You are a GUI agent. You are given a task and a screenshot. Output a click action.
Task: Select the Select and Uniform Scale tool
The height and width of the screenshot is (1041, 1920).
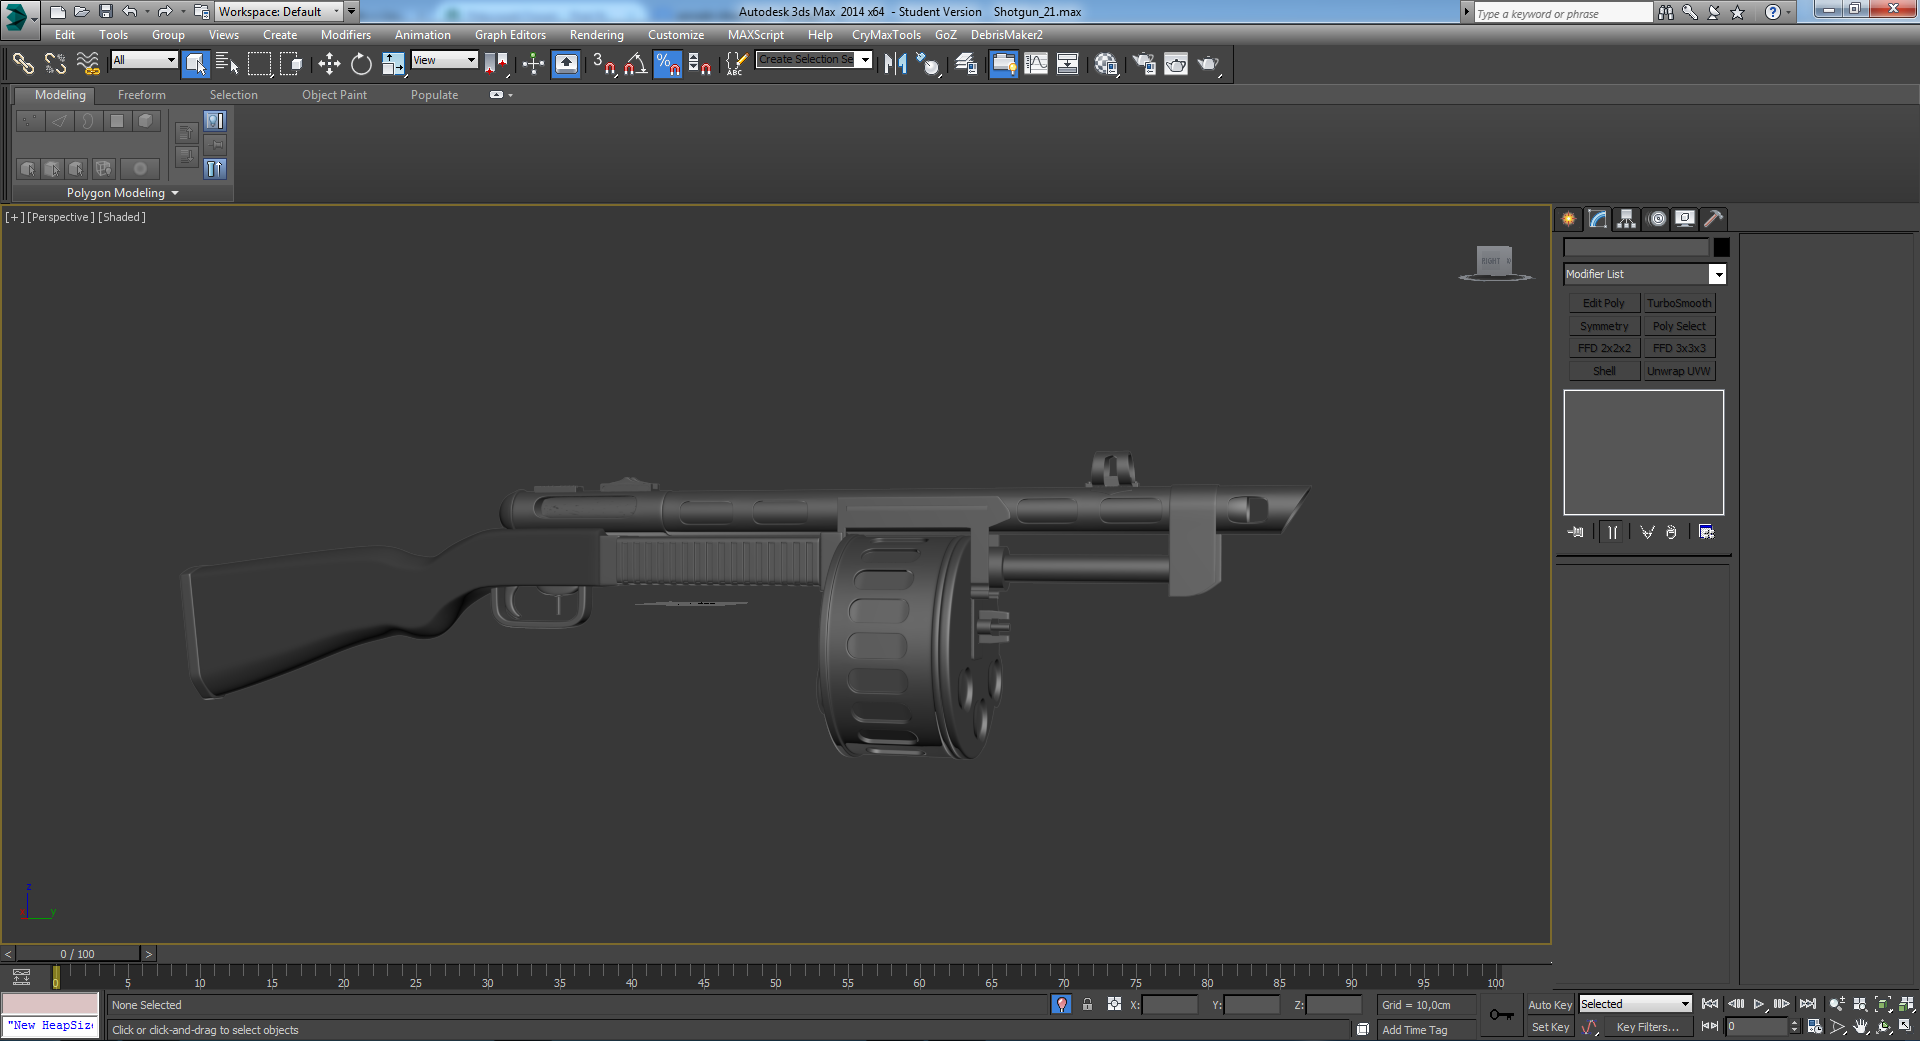tap(393, 64)
